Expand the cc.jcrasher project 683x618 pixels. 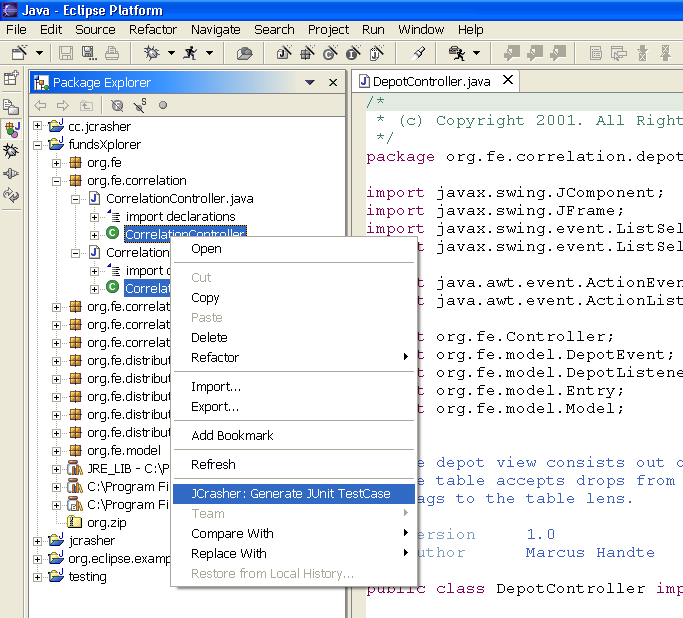click(38, 126)
